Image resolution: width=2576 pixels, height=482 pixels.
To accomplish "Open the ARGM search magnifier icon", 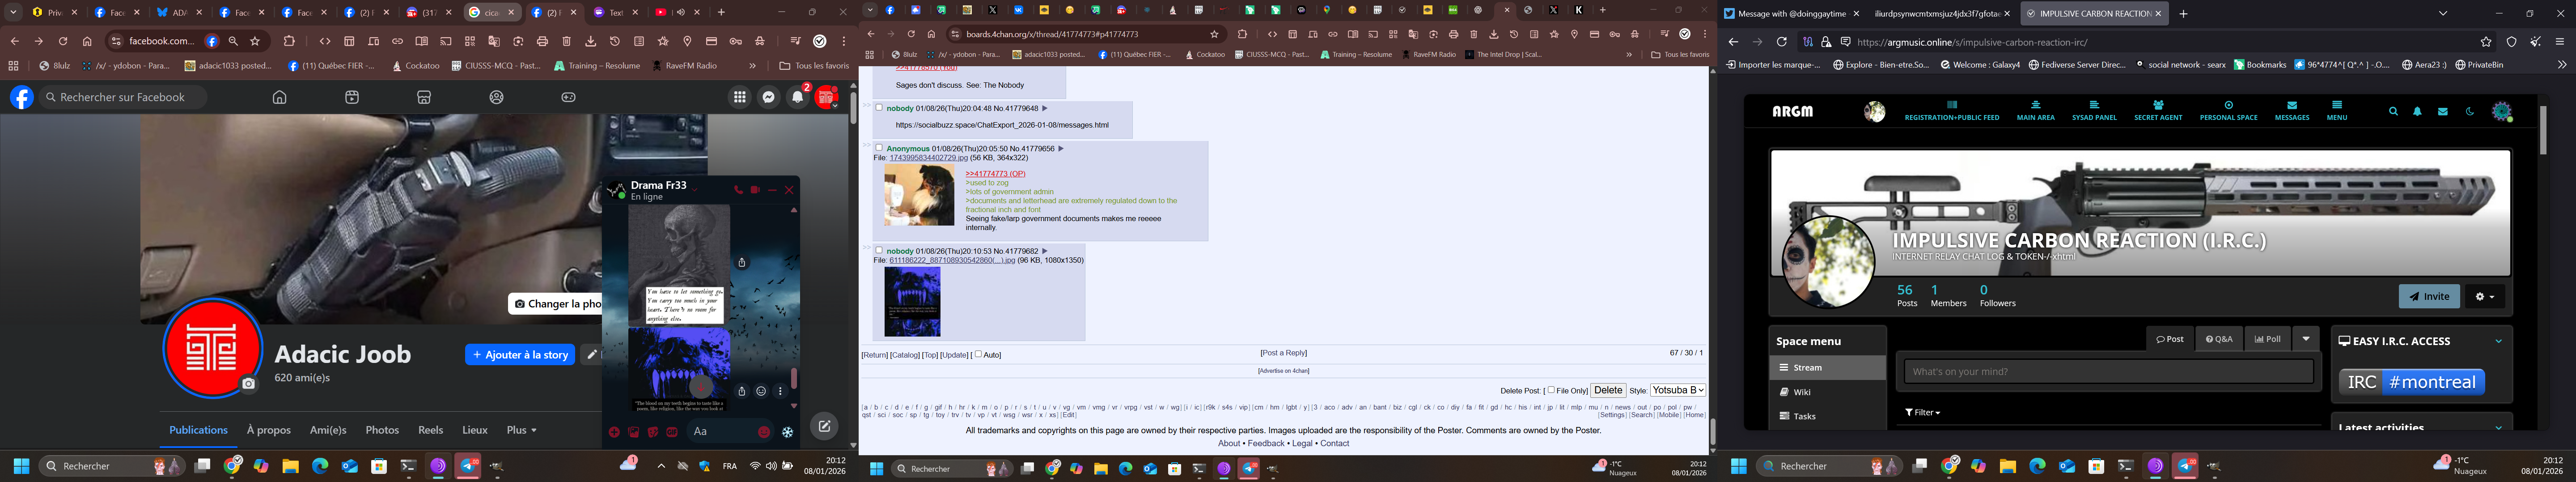I will 2393,112.
